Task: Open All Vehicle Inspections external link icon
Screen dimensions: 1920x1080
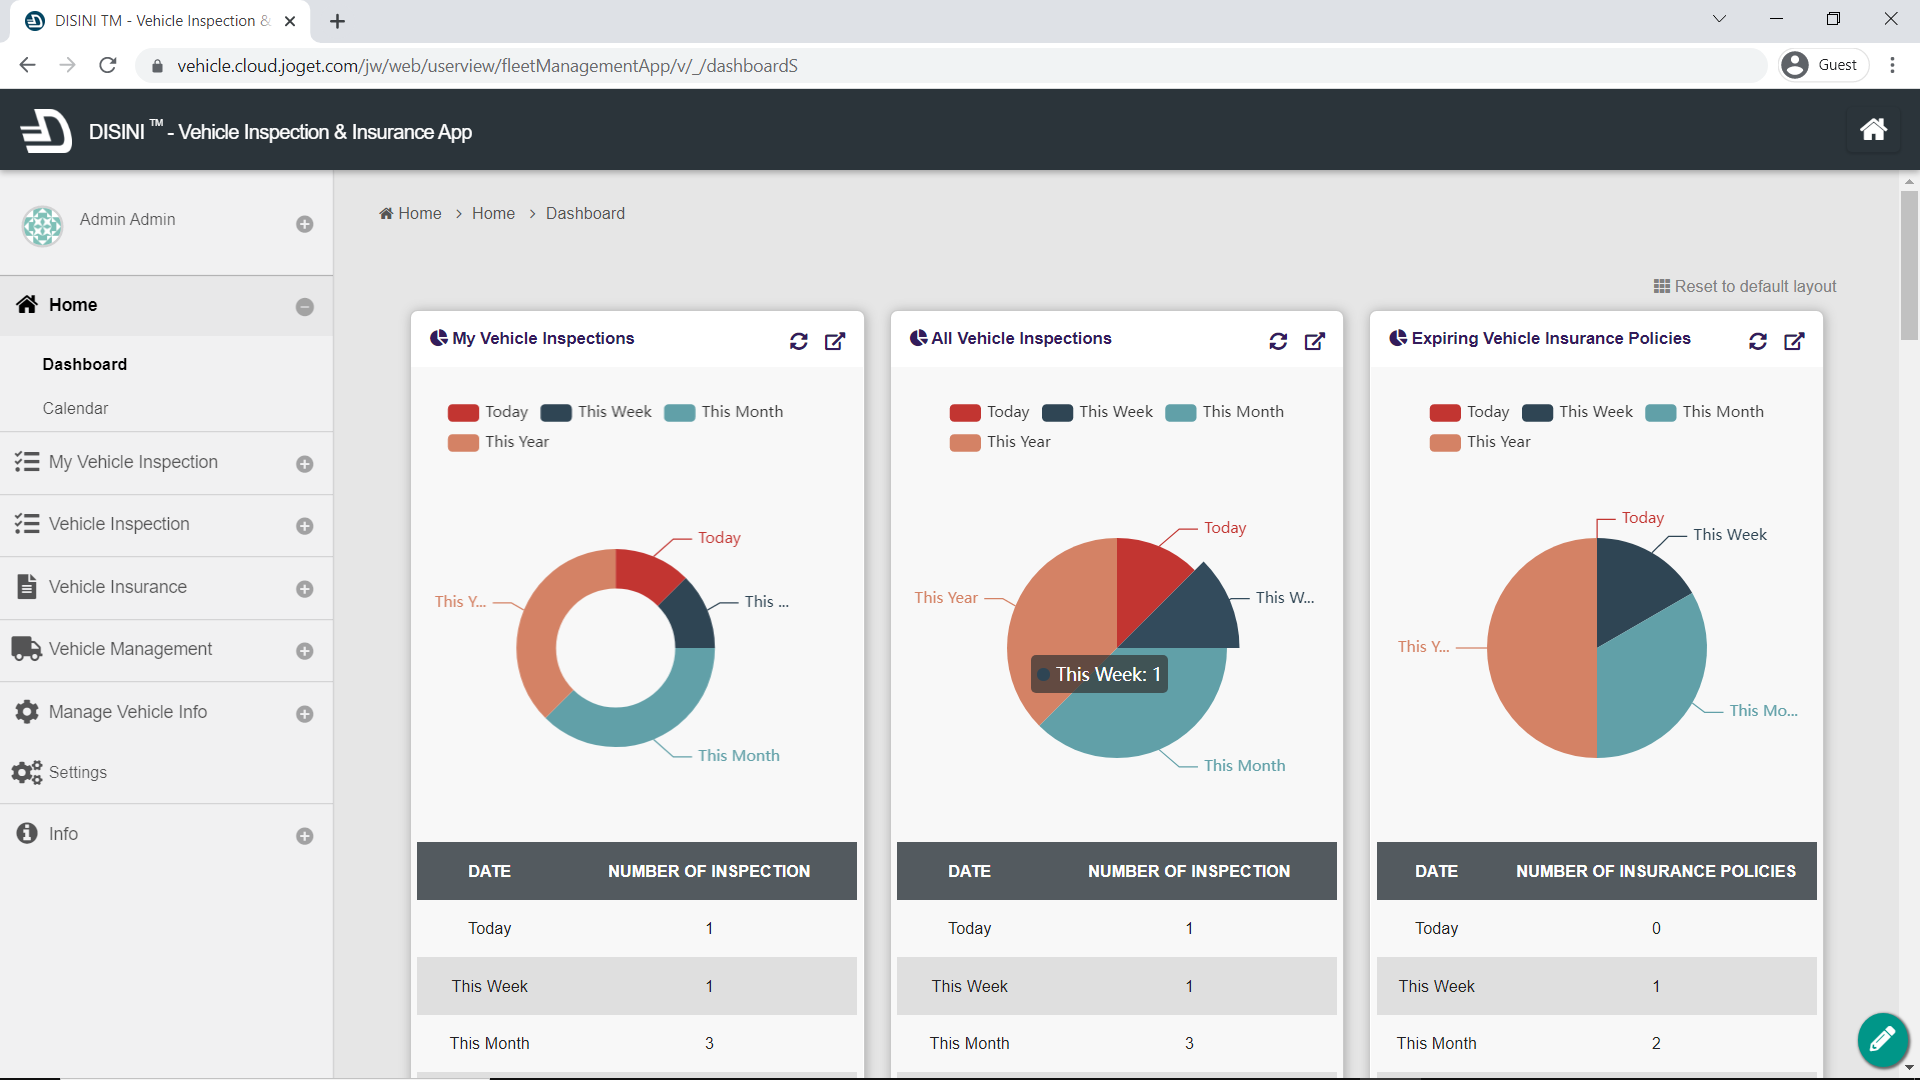Action: tap(1315, 342)
